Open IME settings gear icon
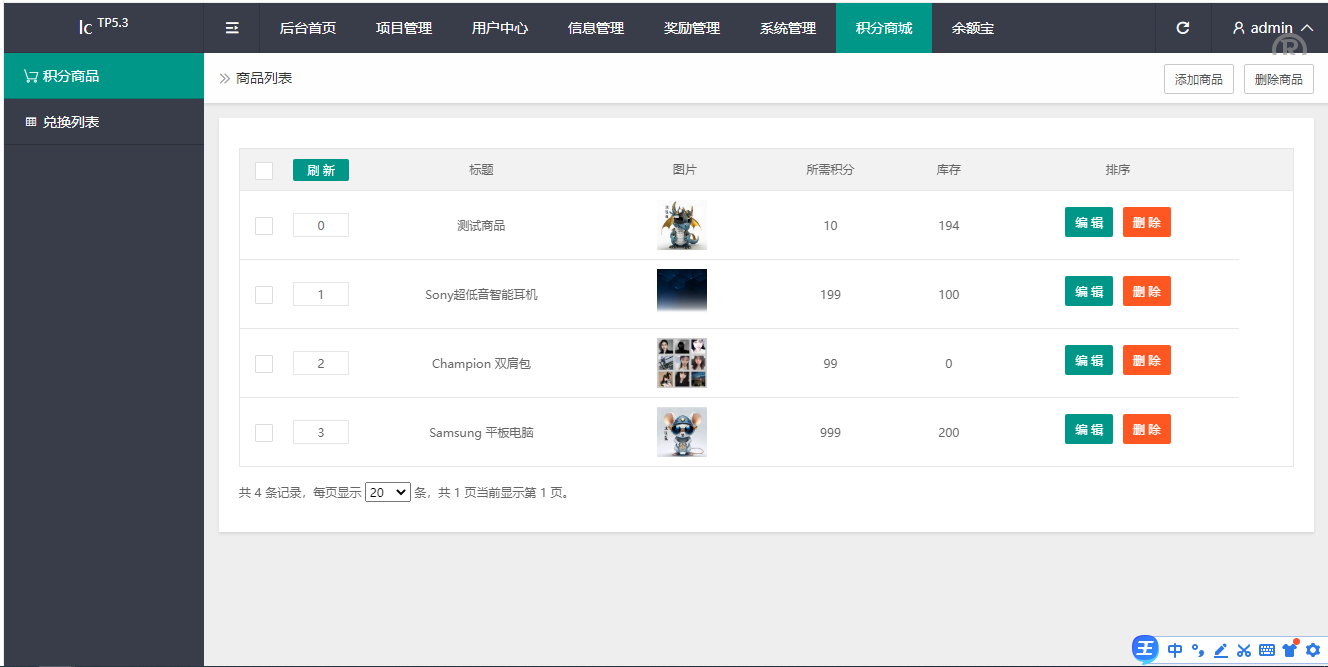 [x=1313, y=650]
